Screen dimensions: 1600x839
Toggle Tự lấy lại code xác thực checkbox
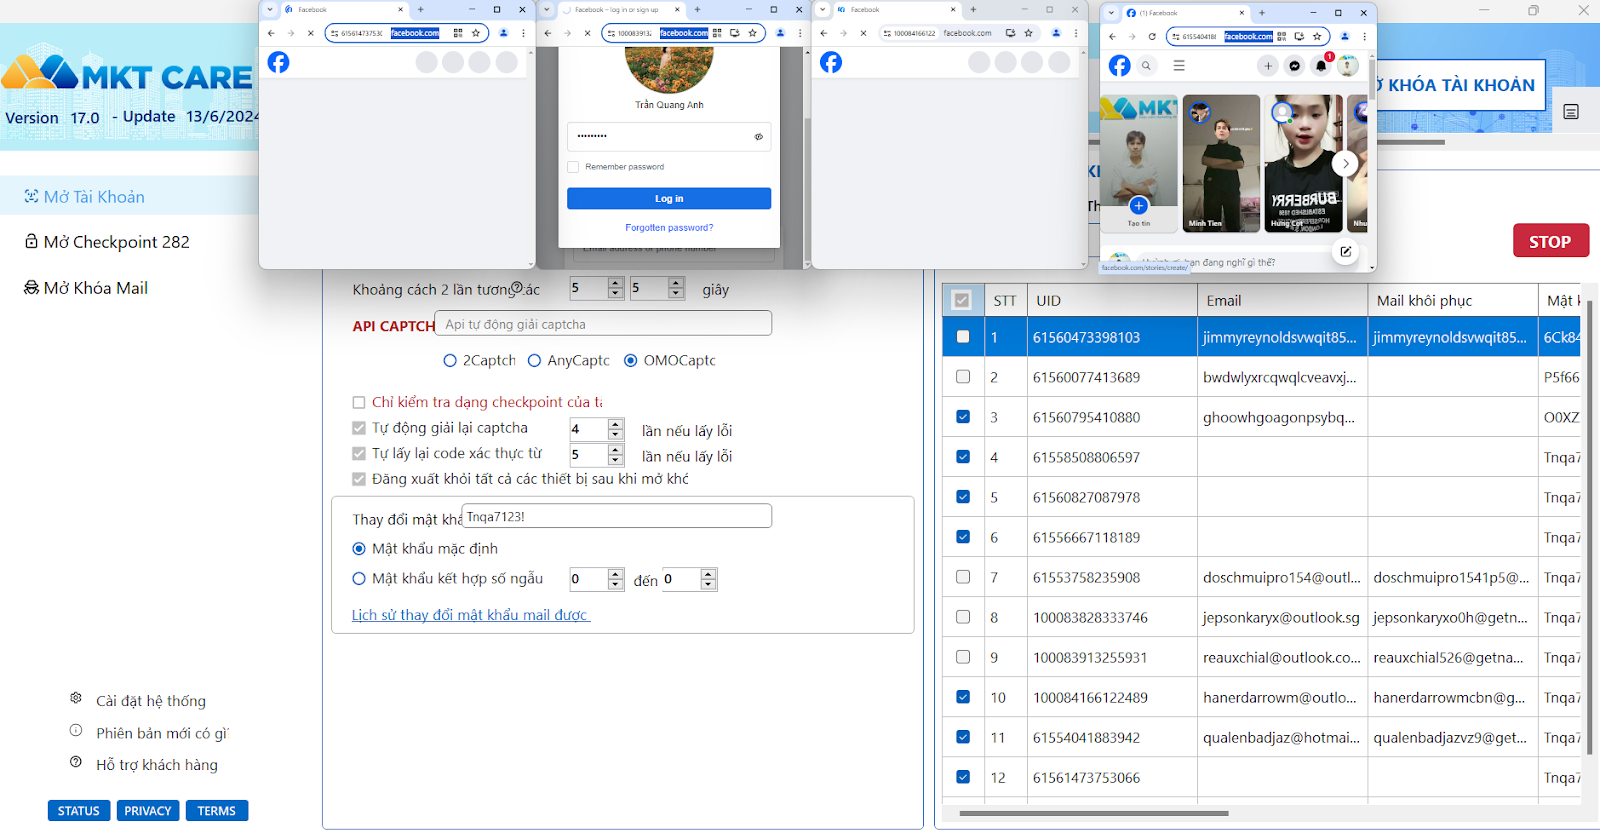(359, 453)
